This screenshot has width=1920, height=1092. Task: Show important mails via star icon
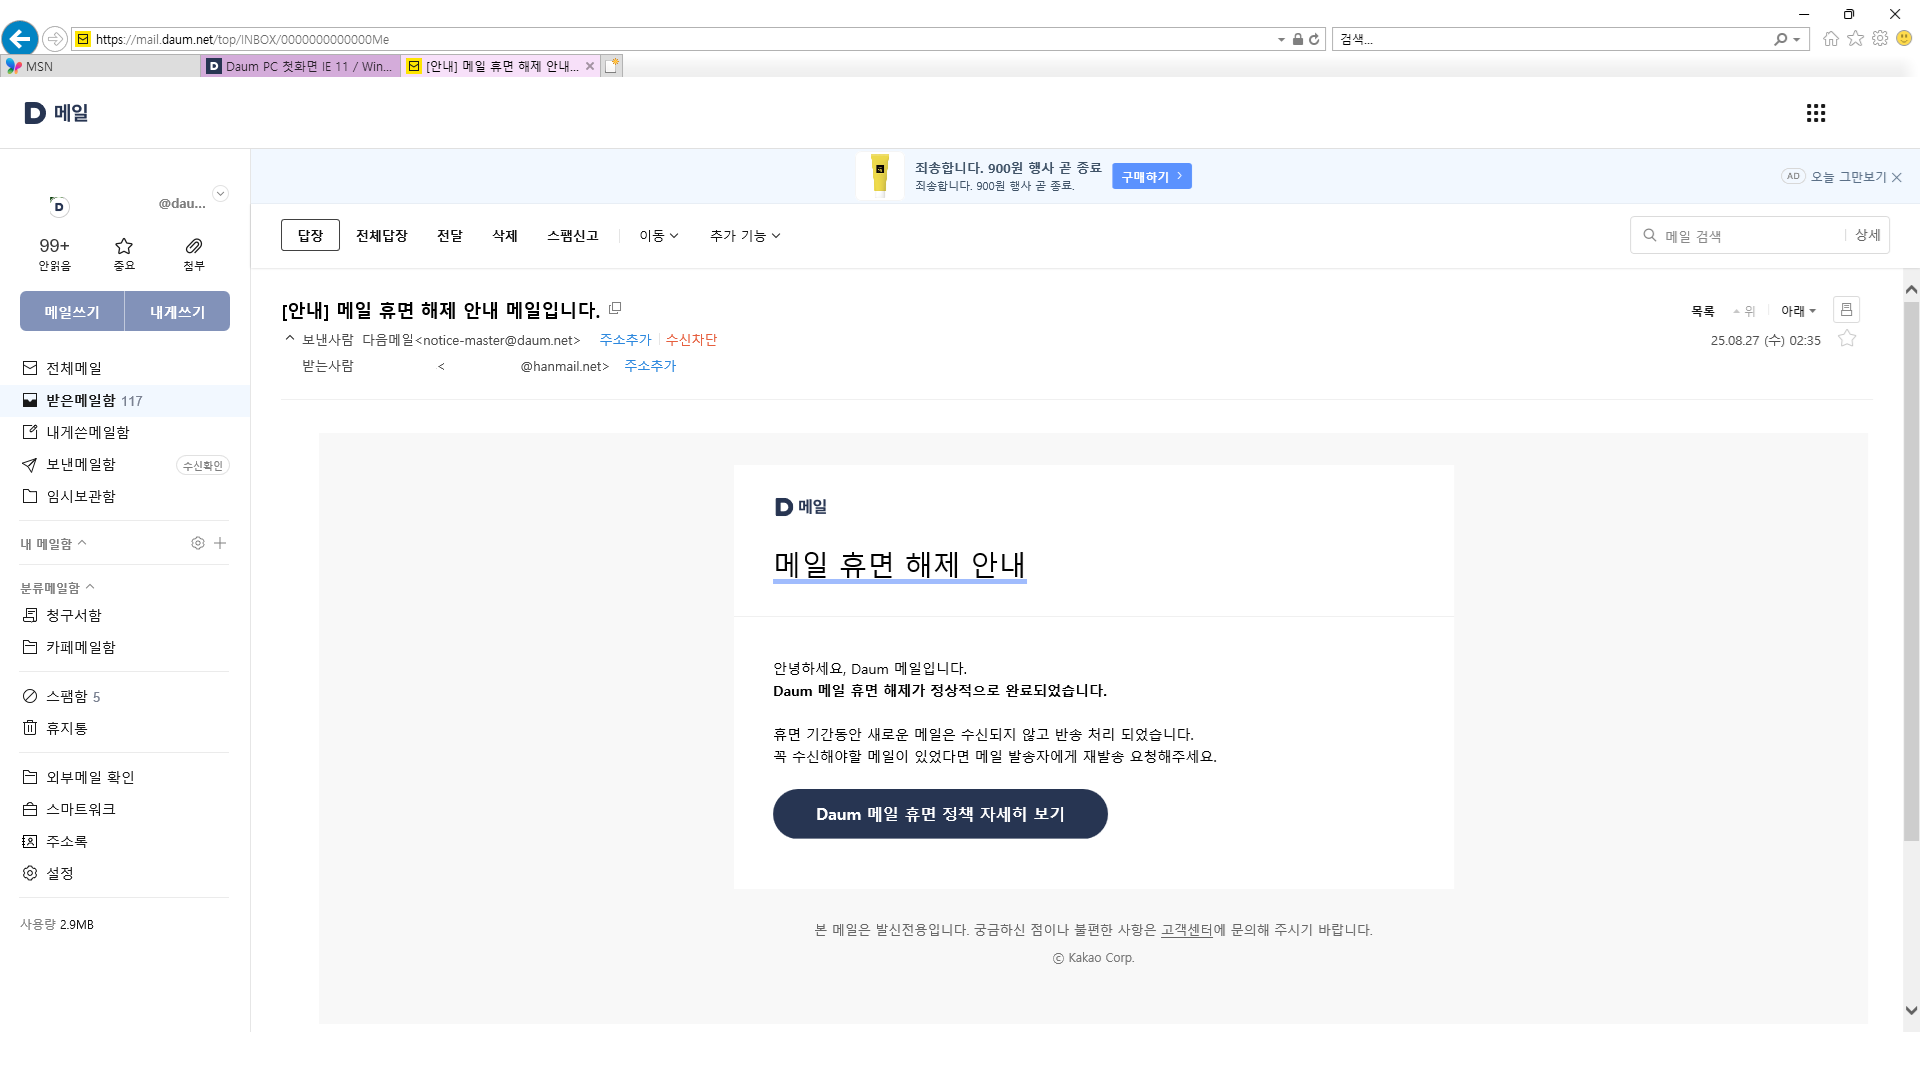click(x=124, y=246)
